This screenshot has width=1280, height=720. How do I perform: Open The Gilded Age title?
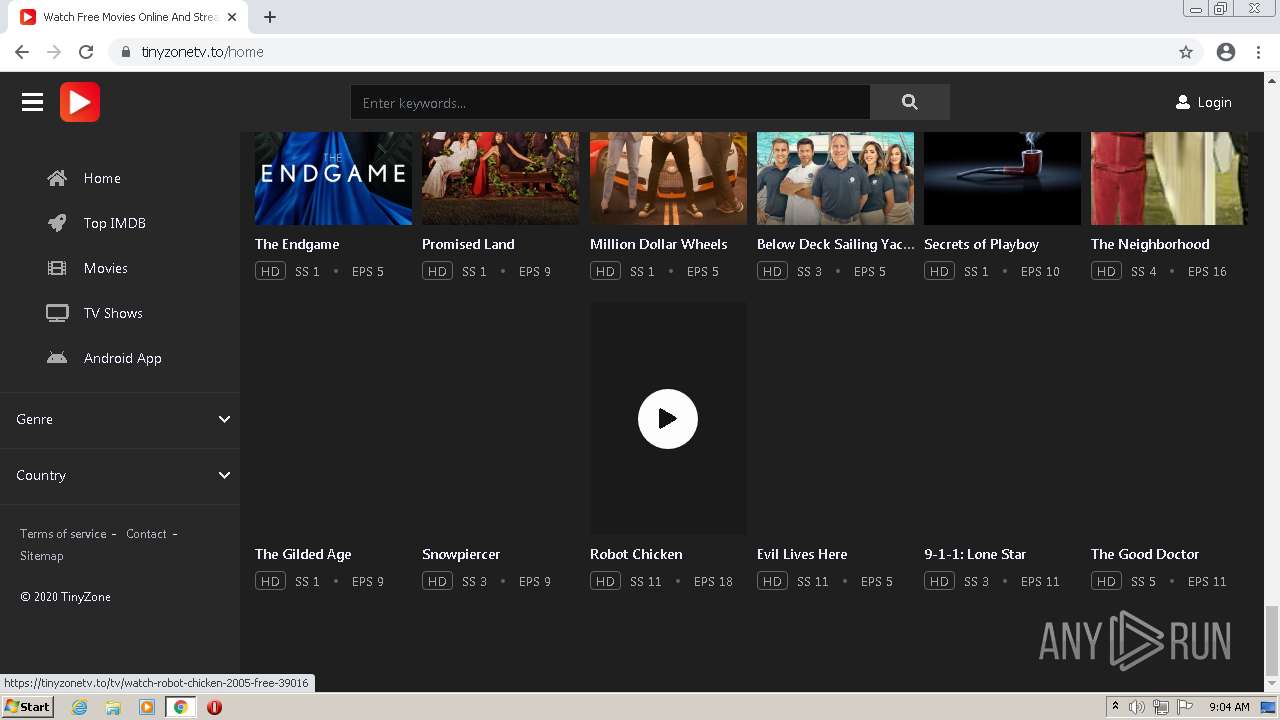303,554
